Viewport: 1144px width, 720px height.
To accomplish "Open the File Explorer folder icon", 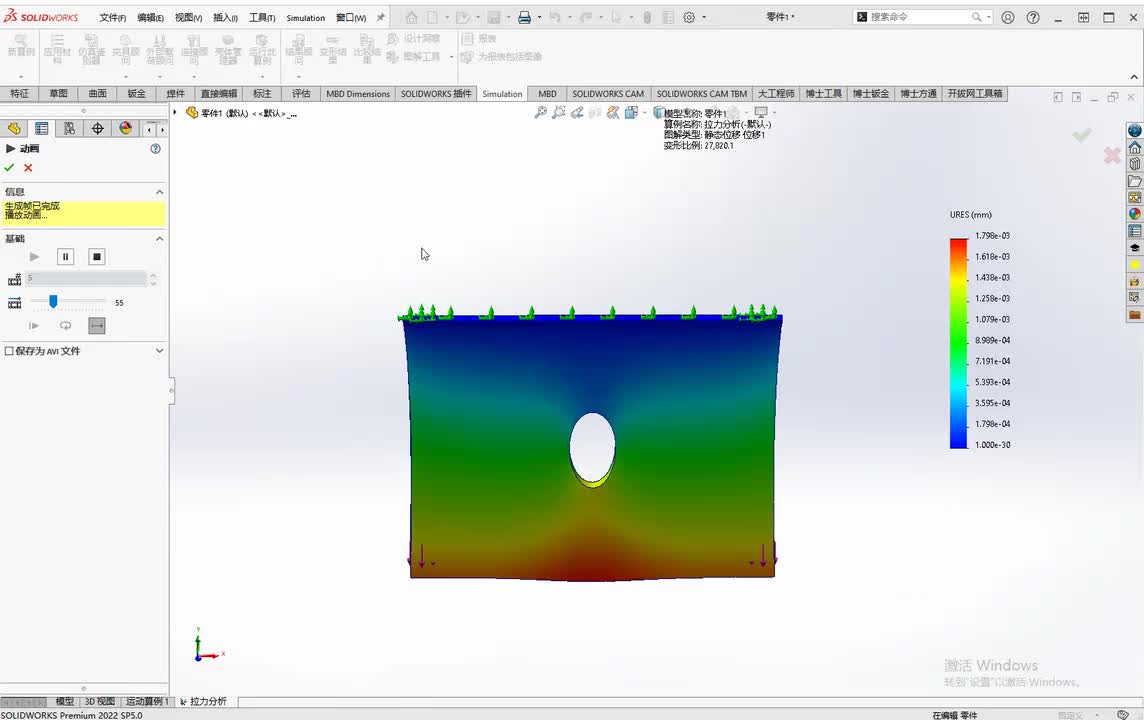I will click(1135, 181).
